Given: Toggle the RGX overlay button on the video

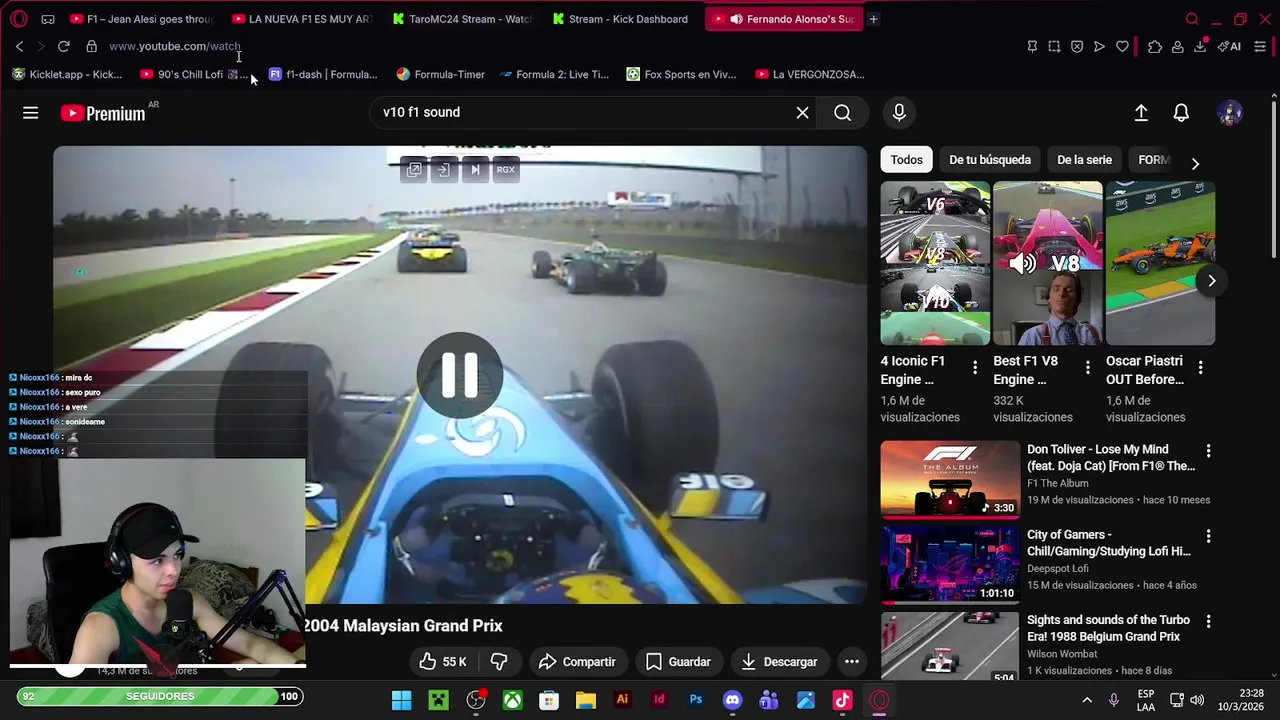Looking at the screenshot, I should pos(506,170).
